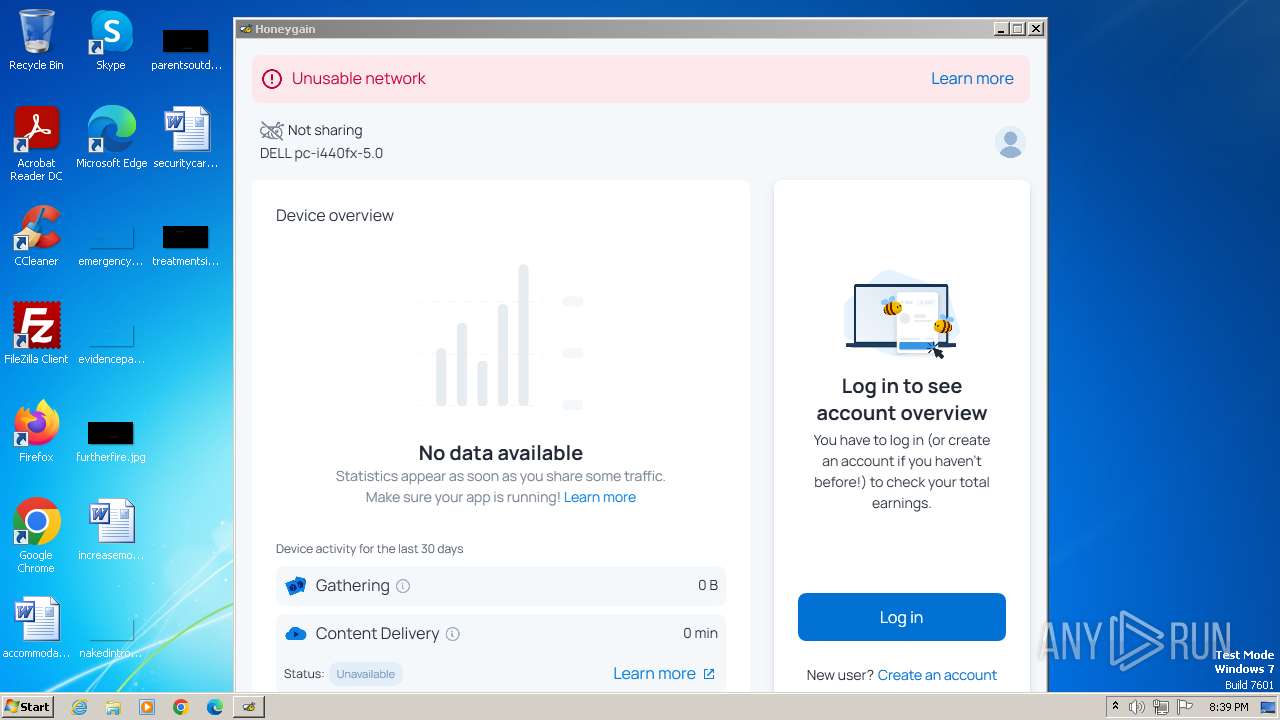This screenshot has width=1280, height=720.
Task: Click the Log in button
Action: (901, 617)
